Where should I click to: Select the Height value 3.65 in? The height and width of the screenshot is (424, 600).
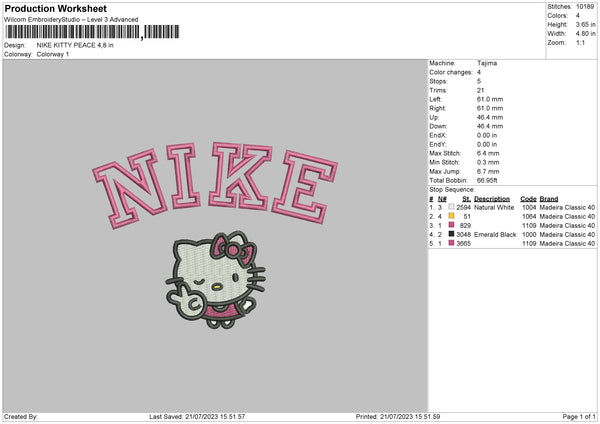(585, 24)
